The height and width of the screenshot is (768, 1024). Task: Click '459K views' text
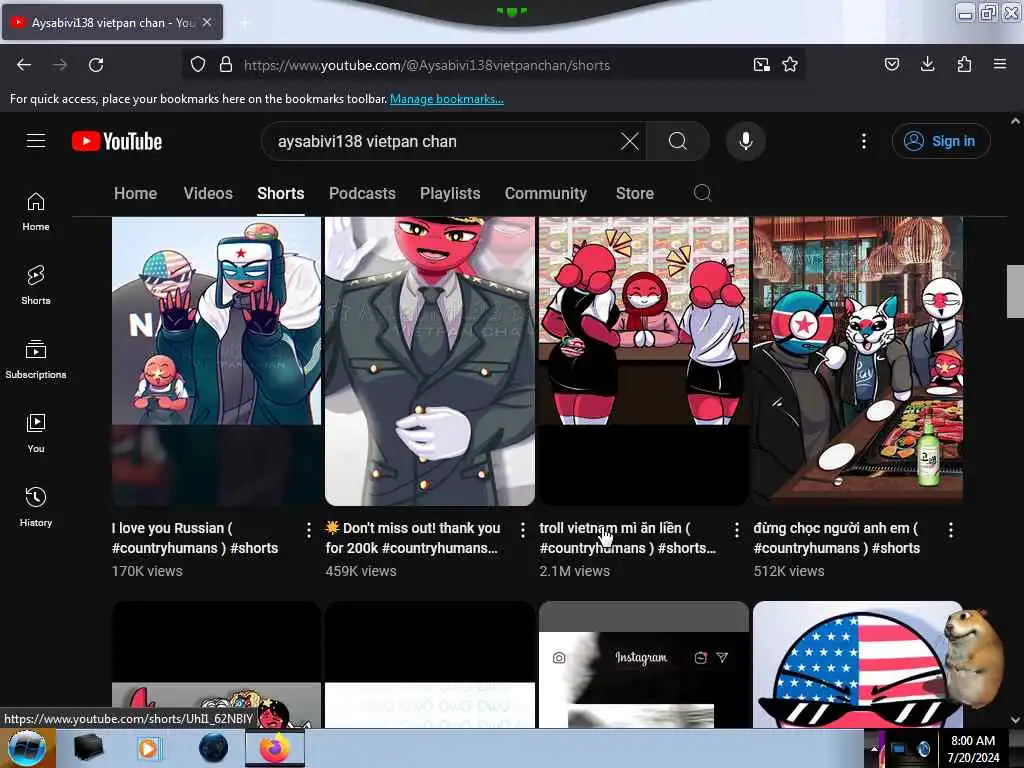[x=361, y=571]
